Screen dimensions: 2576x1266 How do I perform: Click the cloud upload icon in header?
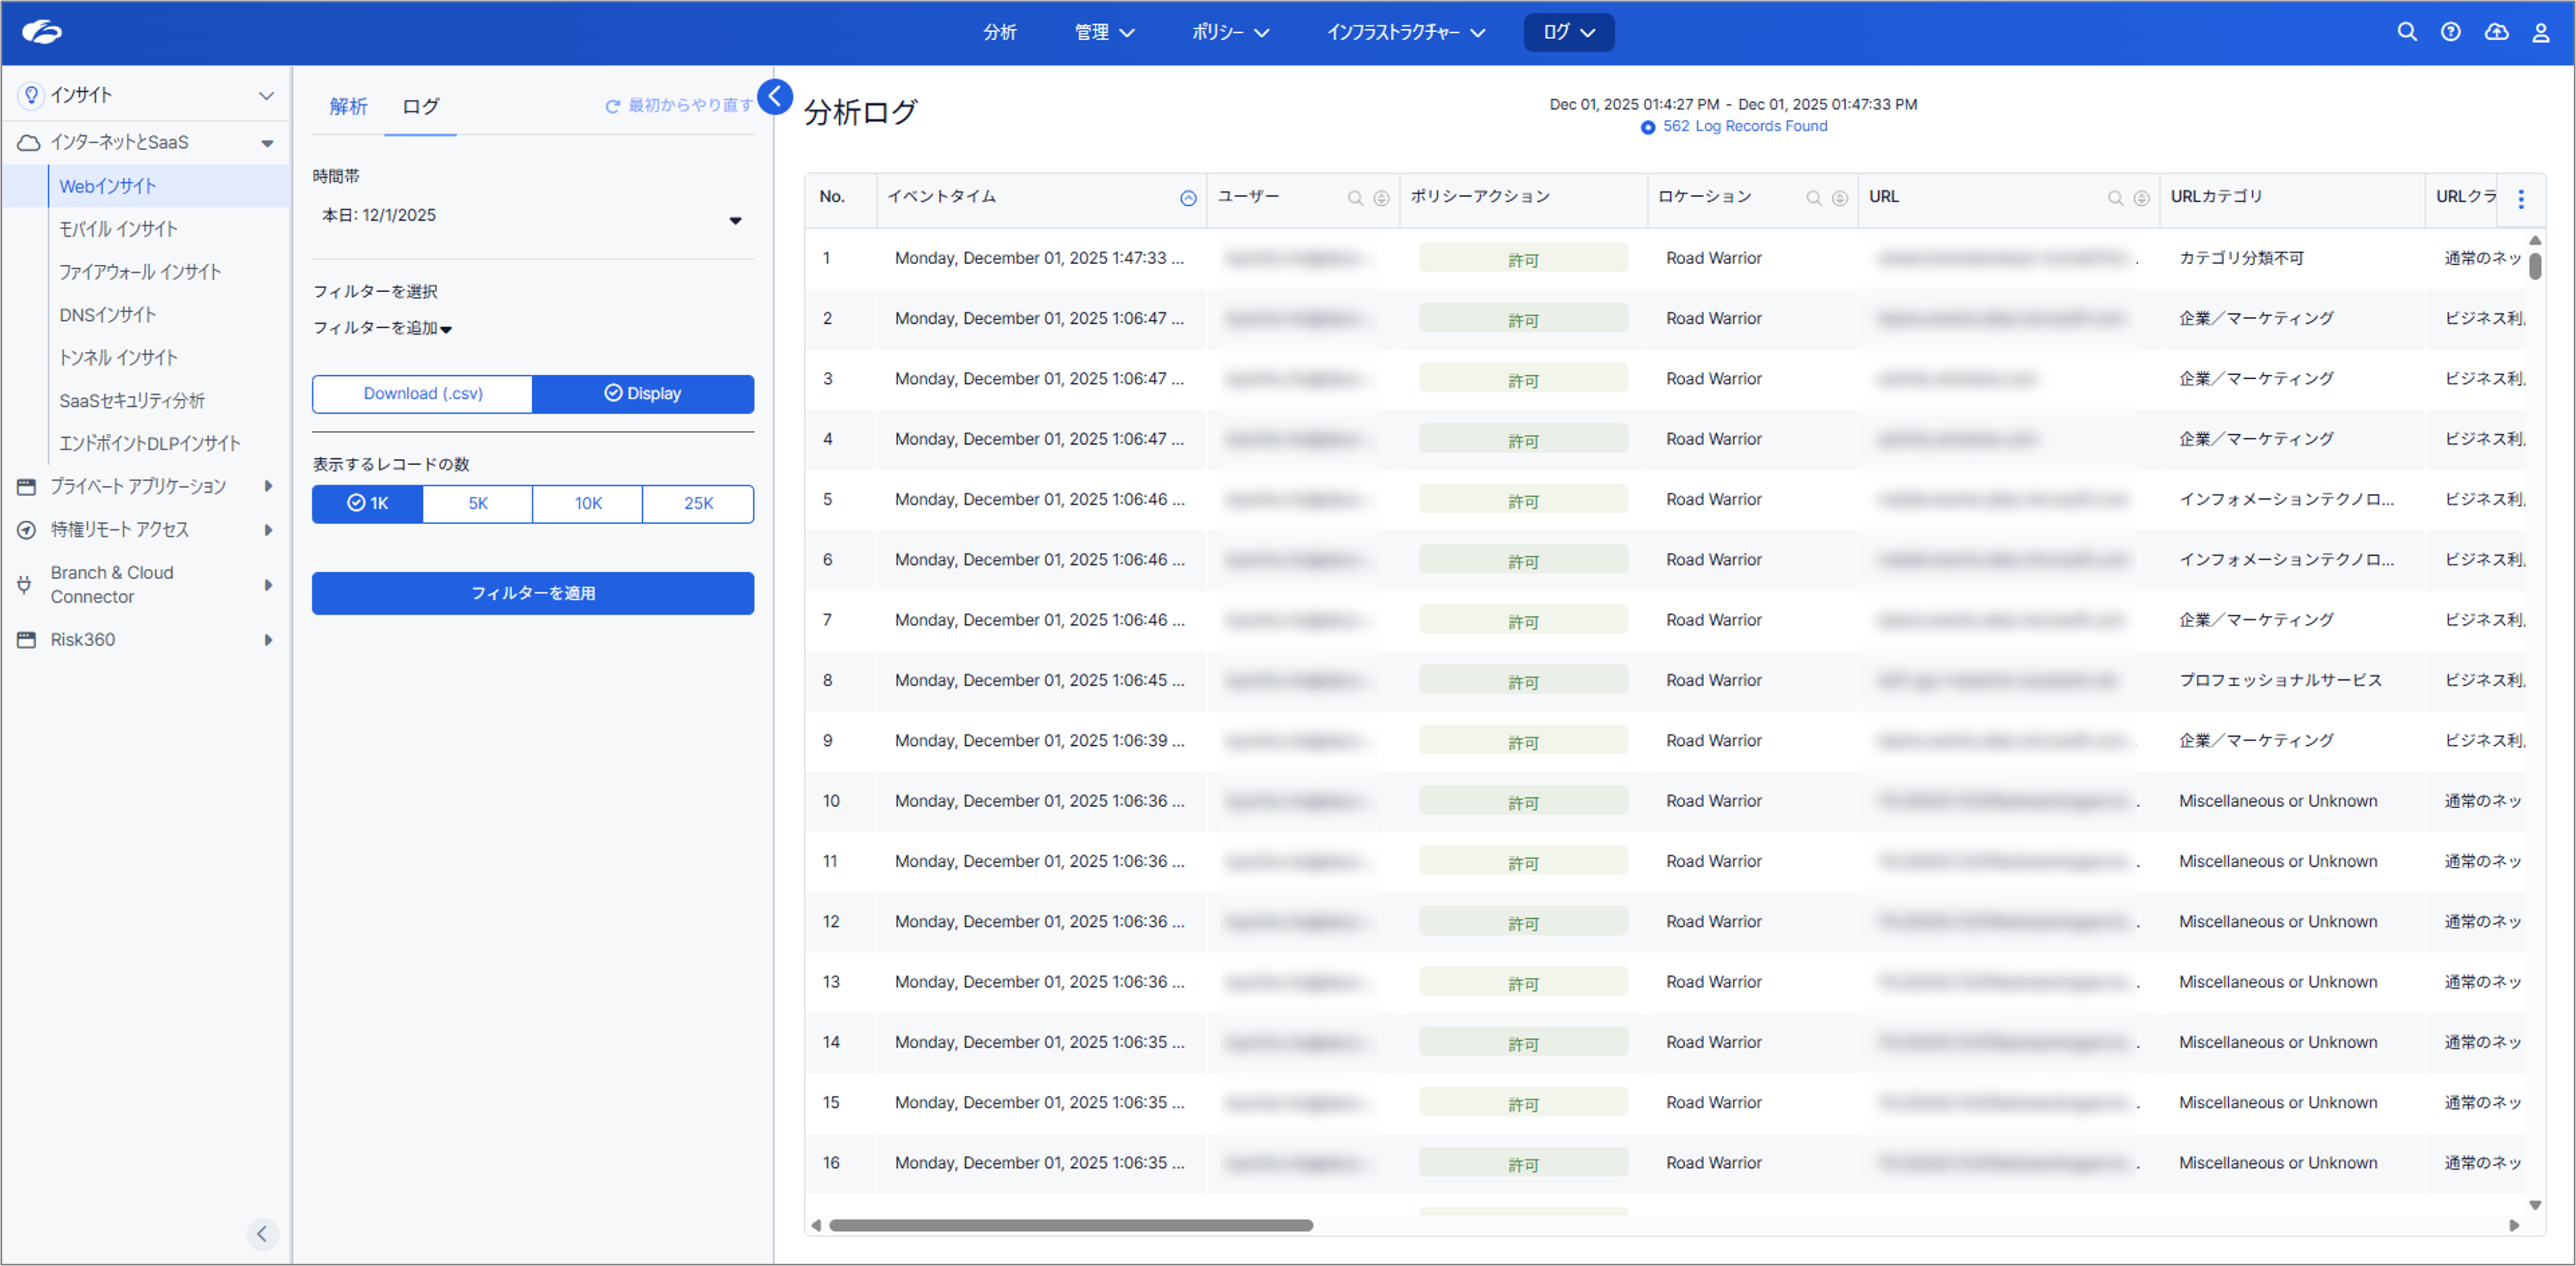(2496, 32)
